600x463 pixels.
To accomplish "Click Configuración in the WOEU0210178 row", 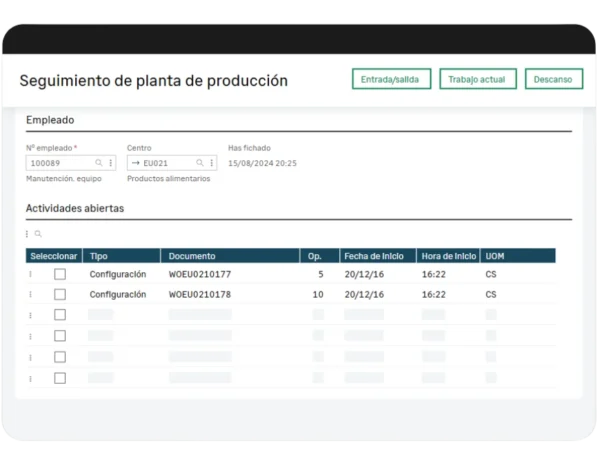I will [118, 295].
